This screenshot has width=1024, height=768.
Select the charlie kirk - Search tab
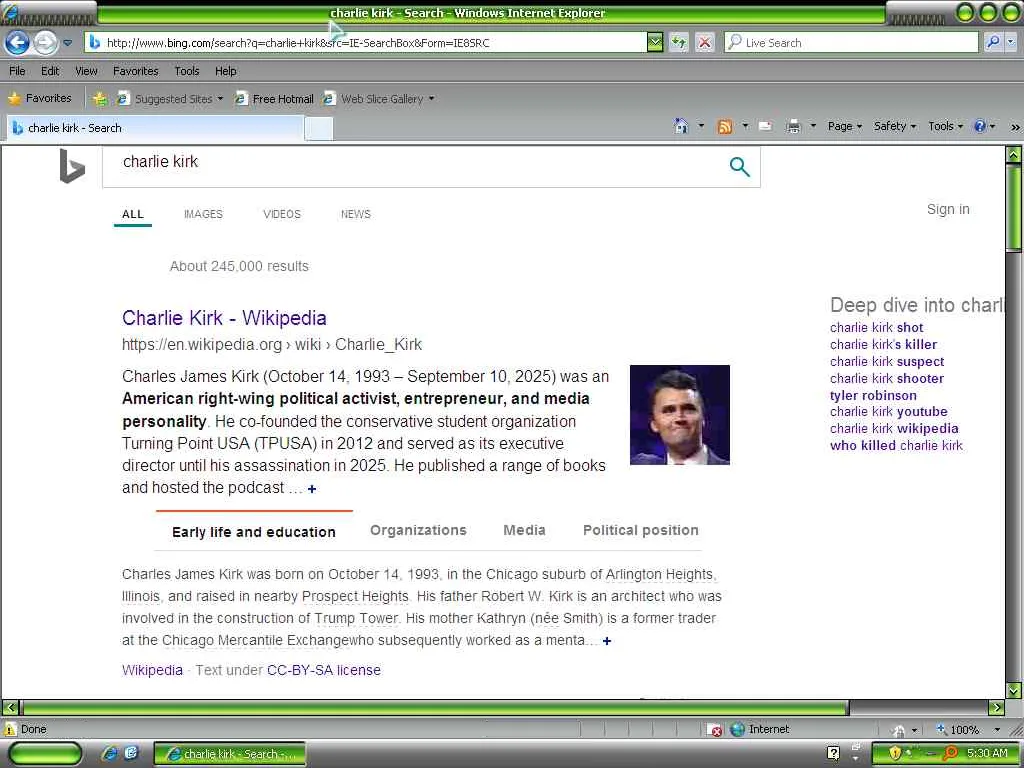(x=155, y=128)
